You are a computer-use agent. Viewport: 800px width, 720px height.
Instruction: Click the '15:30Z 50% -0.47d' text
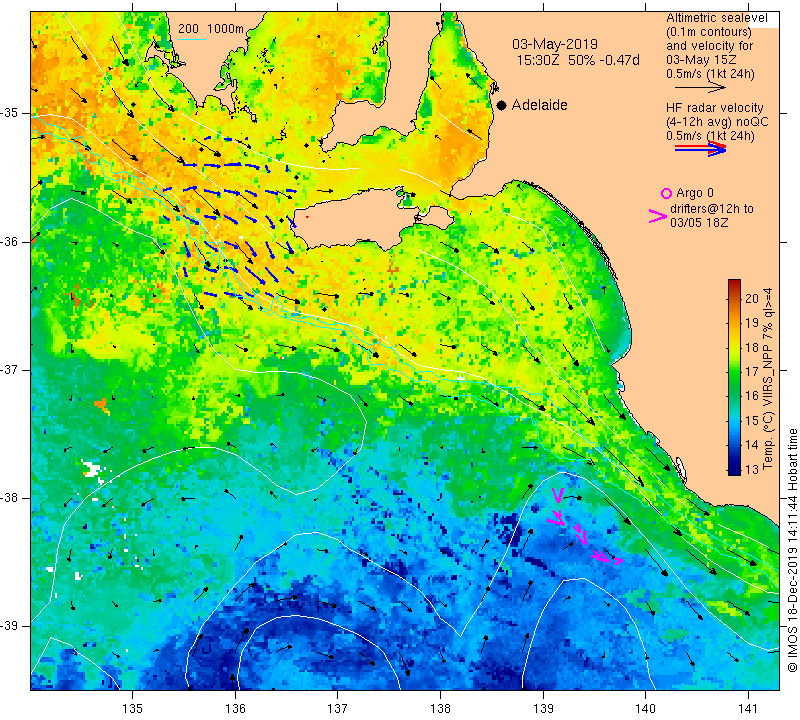click(578, 60)
